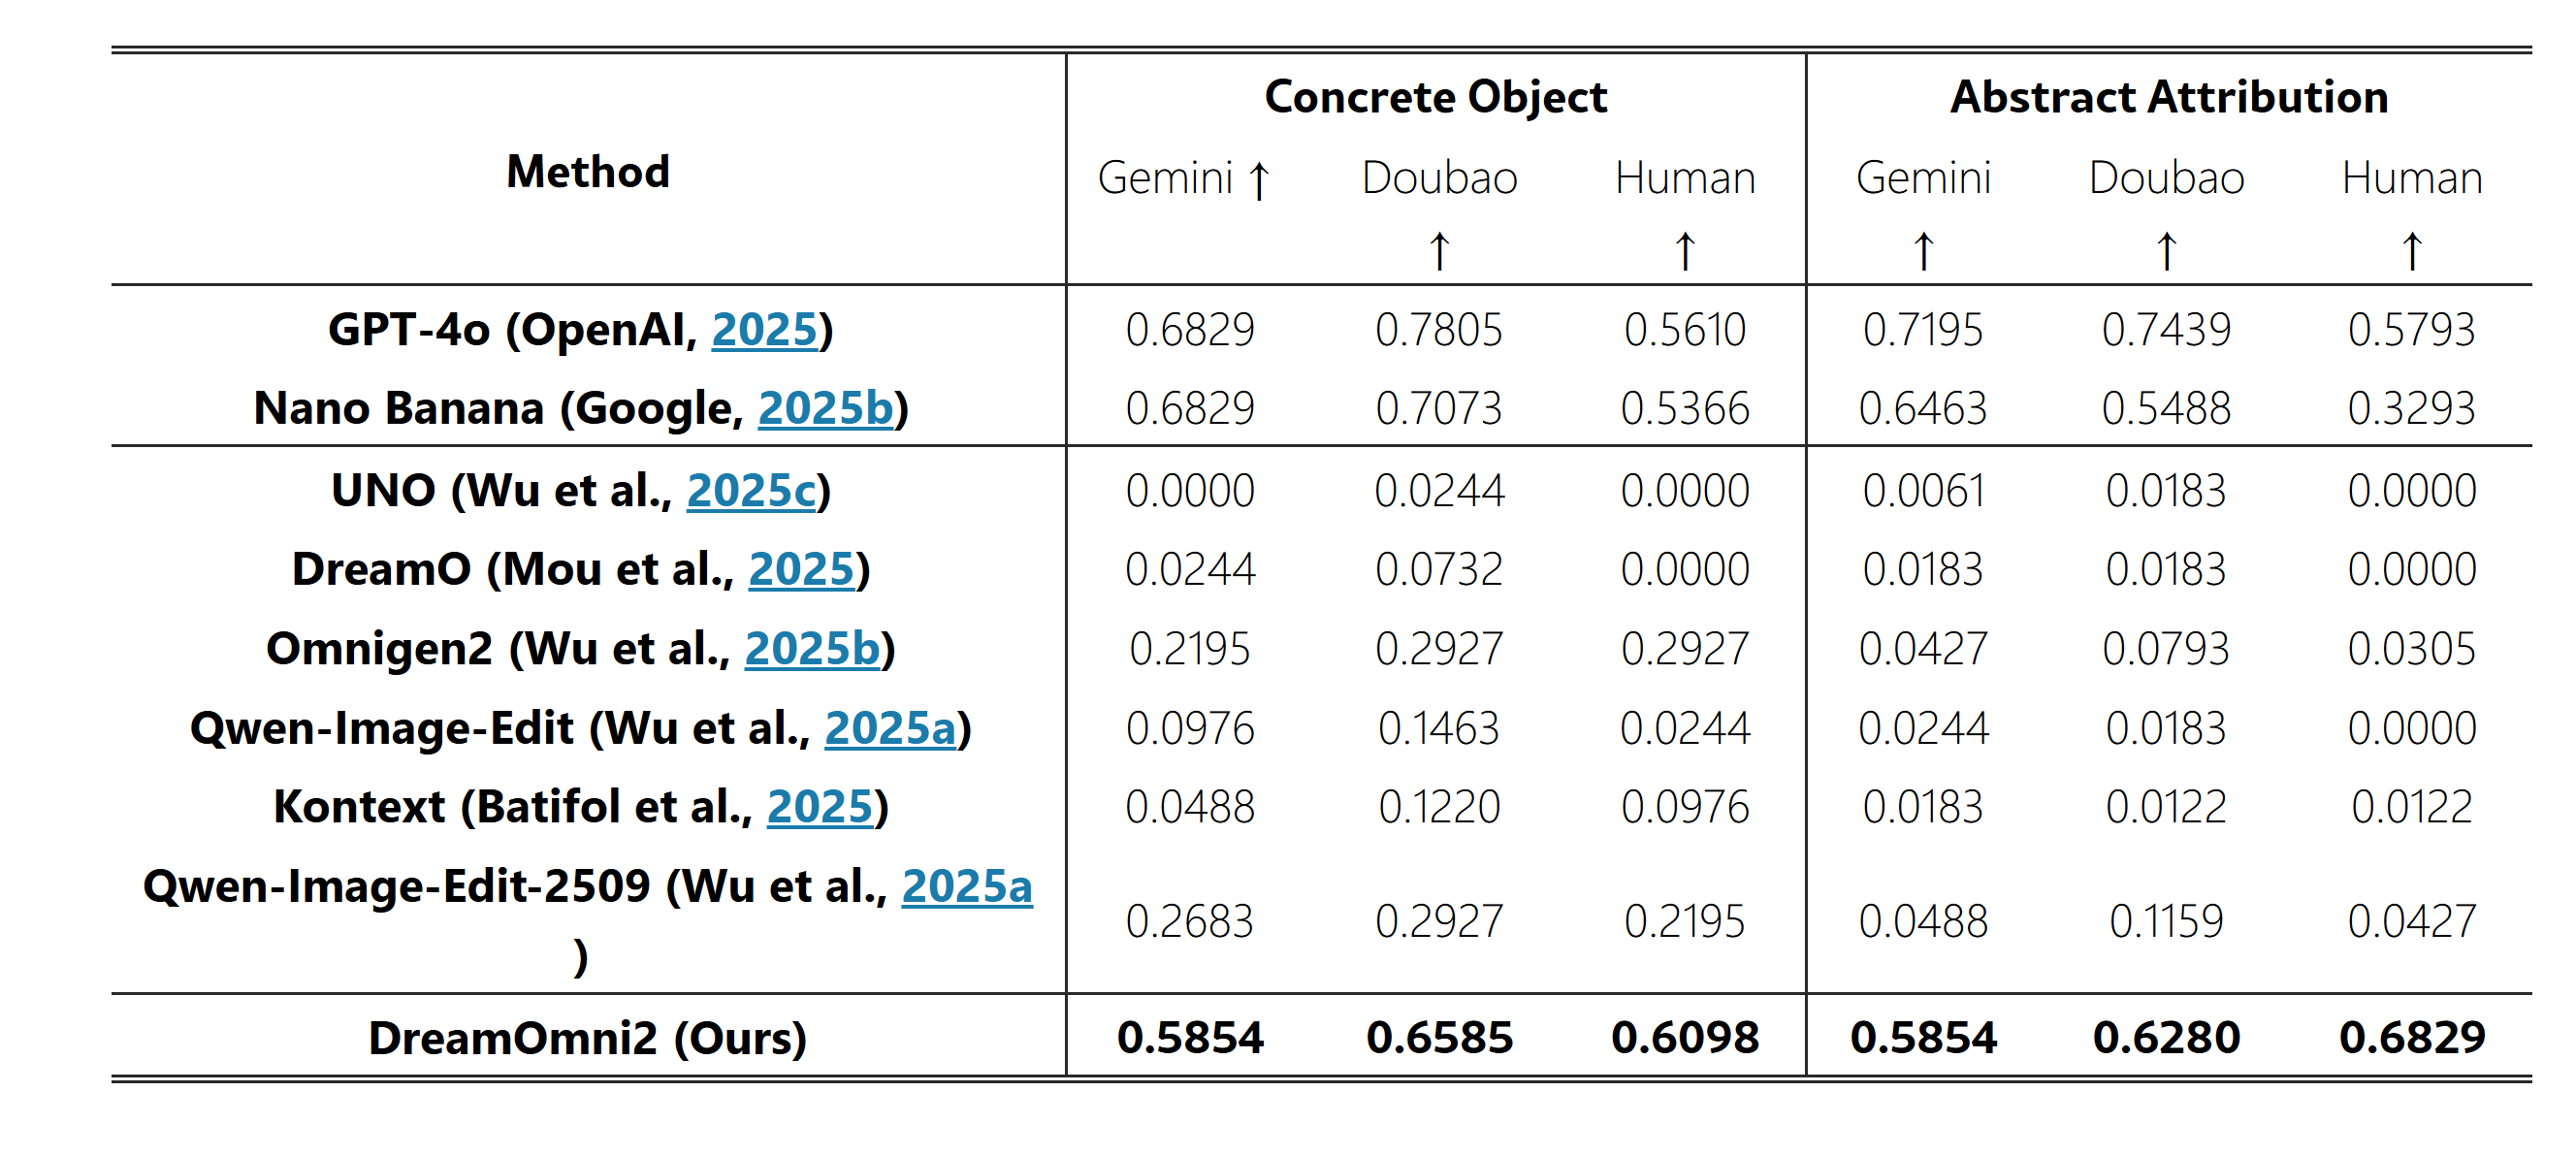Viewport: 2576px width, 1156px height.
Task: Click the 0.7805 GPT-4o Doubao score
Action: coord(1439,330)
